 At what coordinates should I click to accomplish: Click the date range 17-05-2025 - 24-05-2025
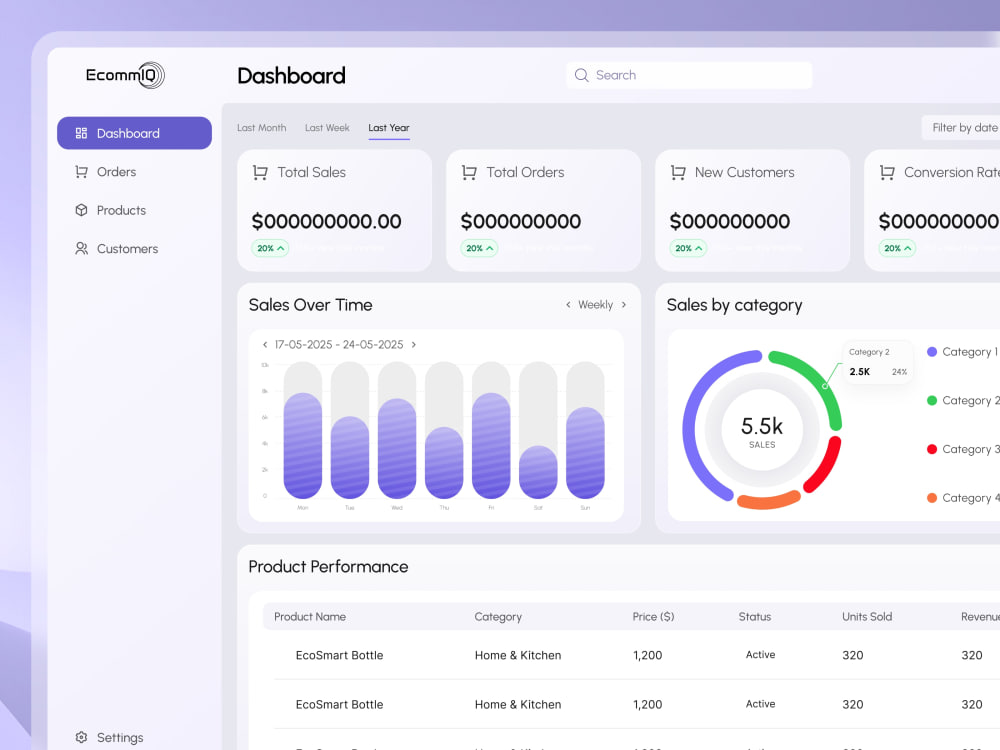click(339, 344)
